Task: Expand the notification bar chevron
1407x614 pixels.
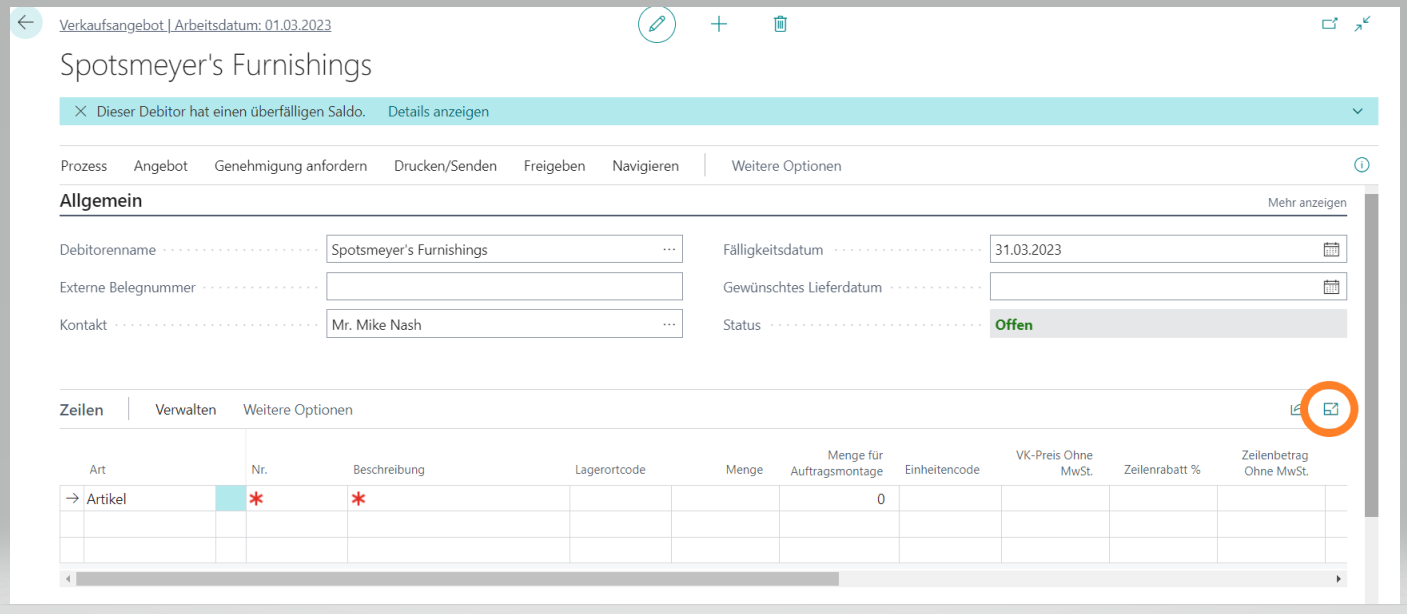Action: [x=1358, y=112]
